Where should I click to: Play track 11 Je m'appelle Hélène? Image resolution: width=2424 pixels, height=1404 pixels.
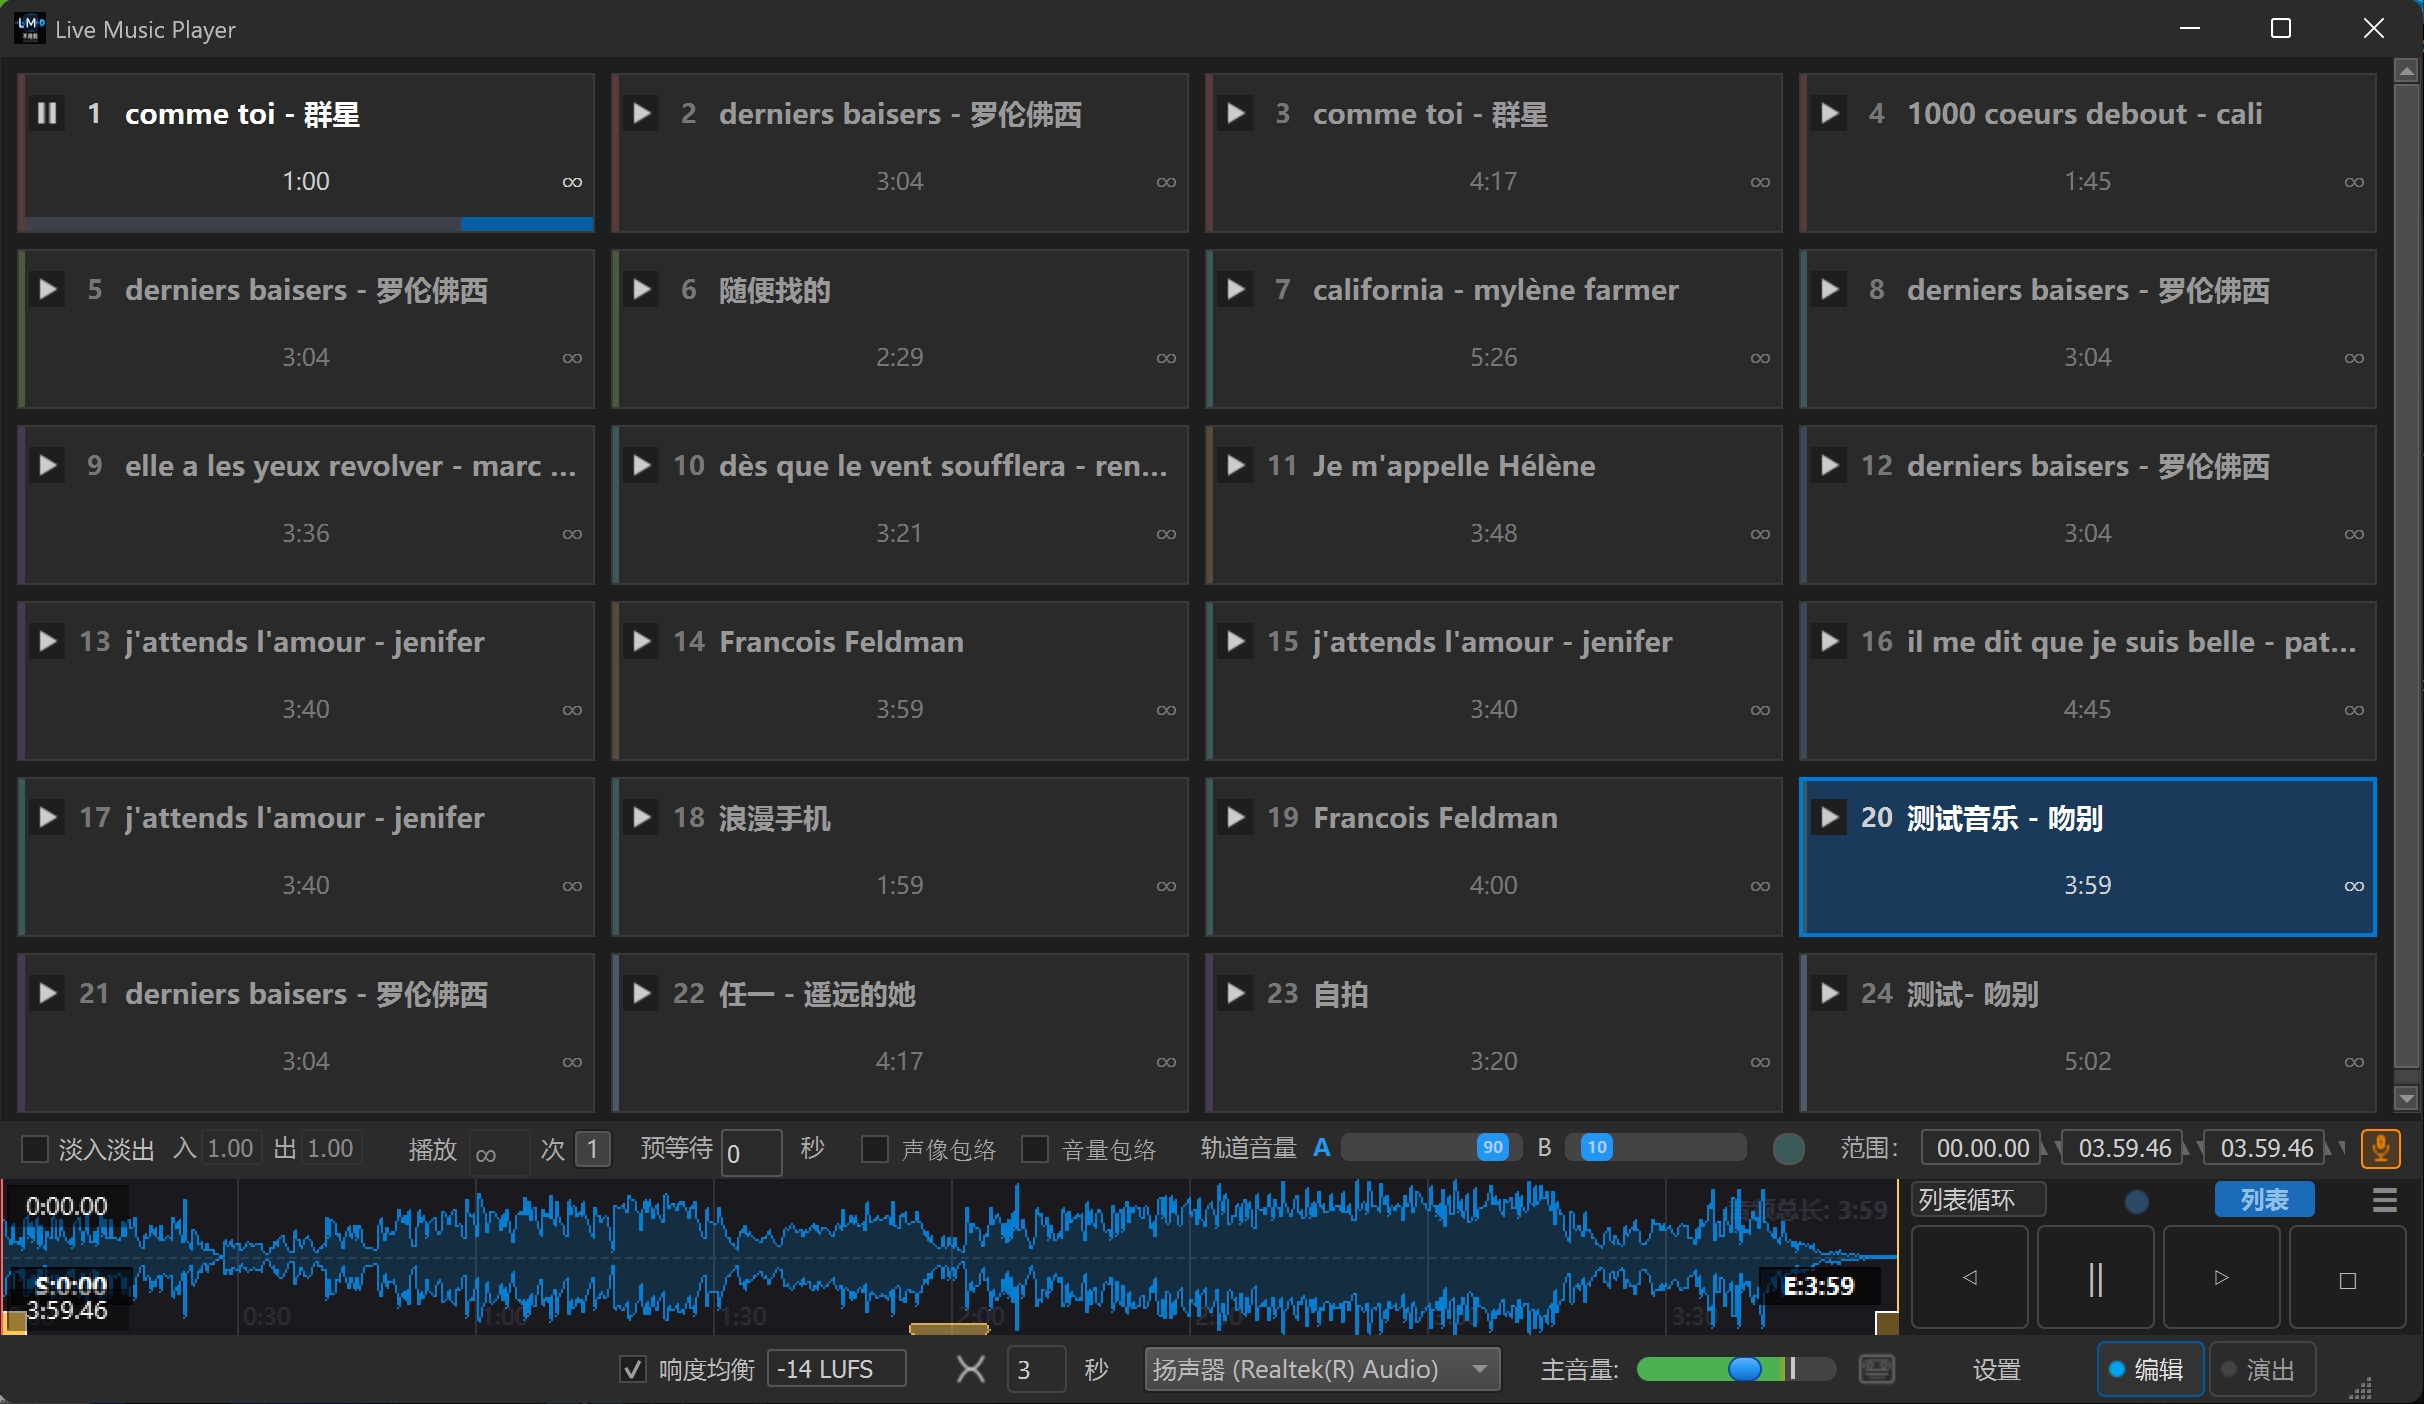[x=1236, y=465]
